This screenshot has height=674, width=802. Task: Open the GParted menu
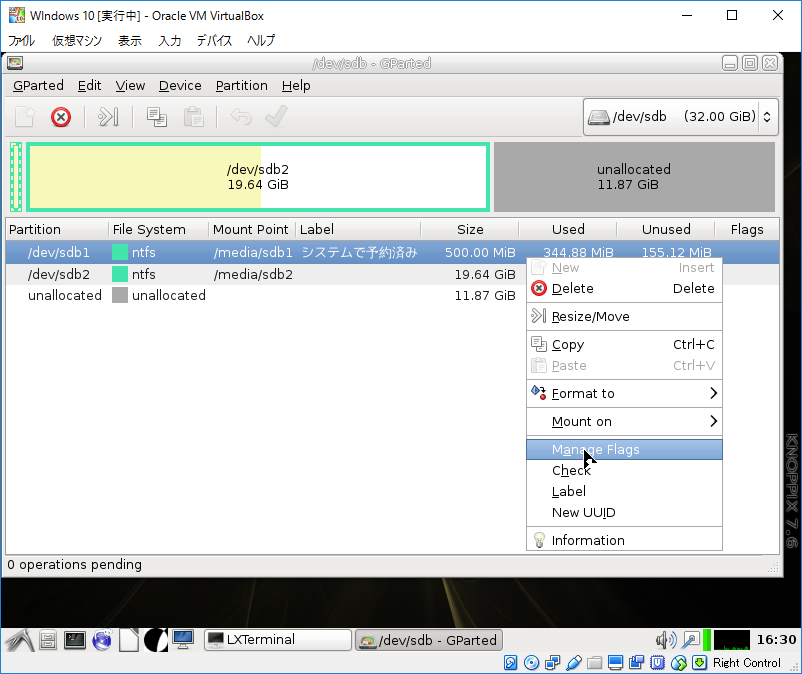[38, 85]
